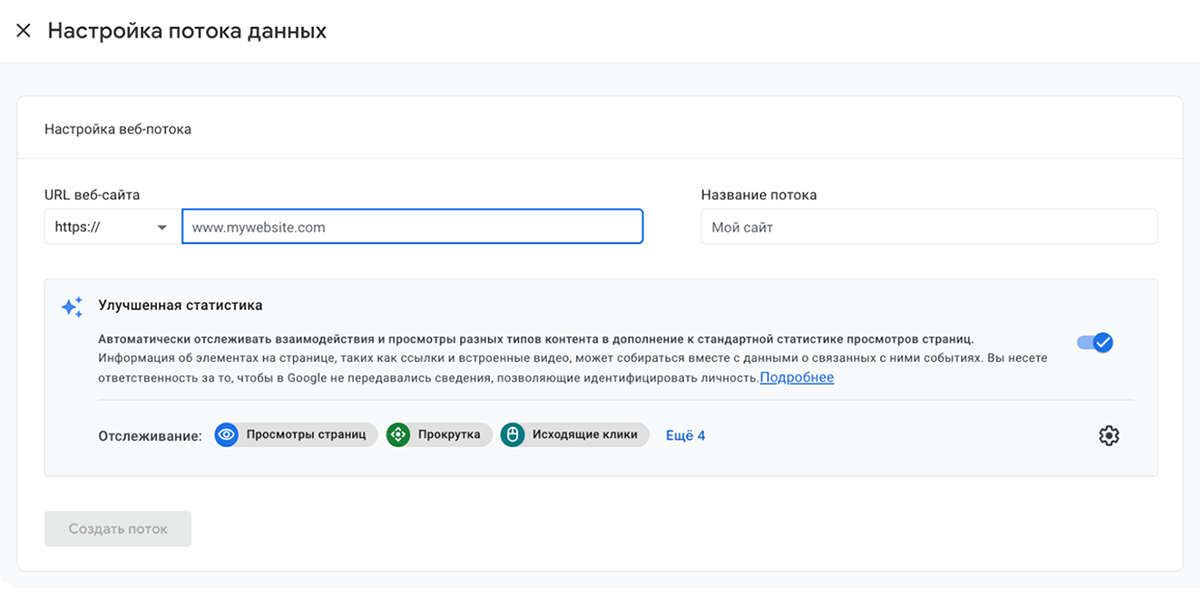Click the green Прокрутка scroll icon
This screenshot has height=600, width=1200.
398,435
